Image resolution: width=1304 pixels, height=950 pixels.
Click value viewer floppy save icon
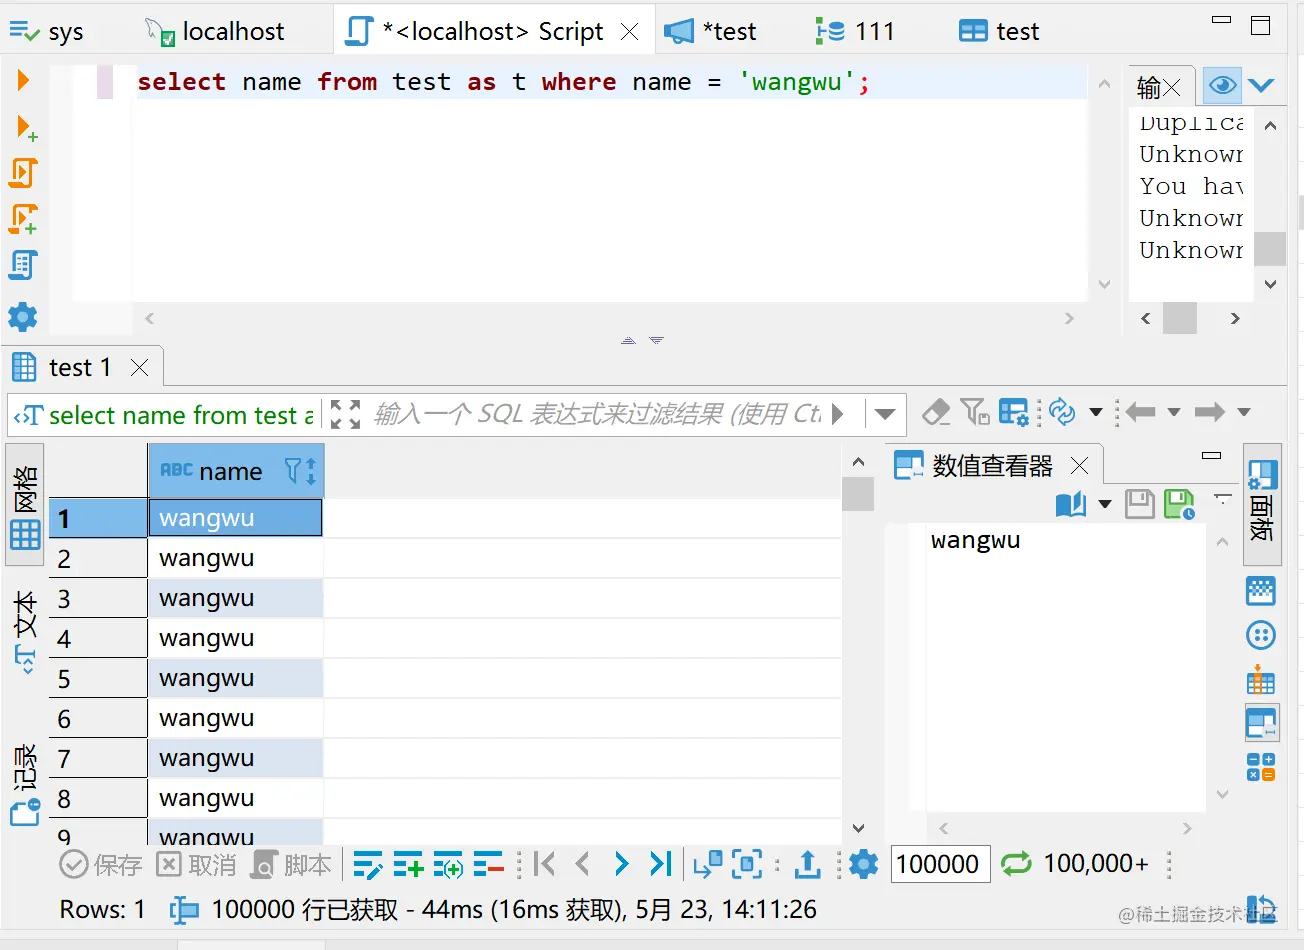point(1140,504)
